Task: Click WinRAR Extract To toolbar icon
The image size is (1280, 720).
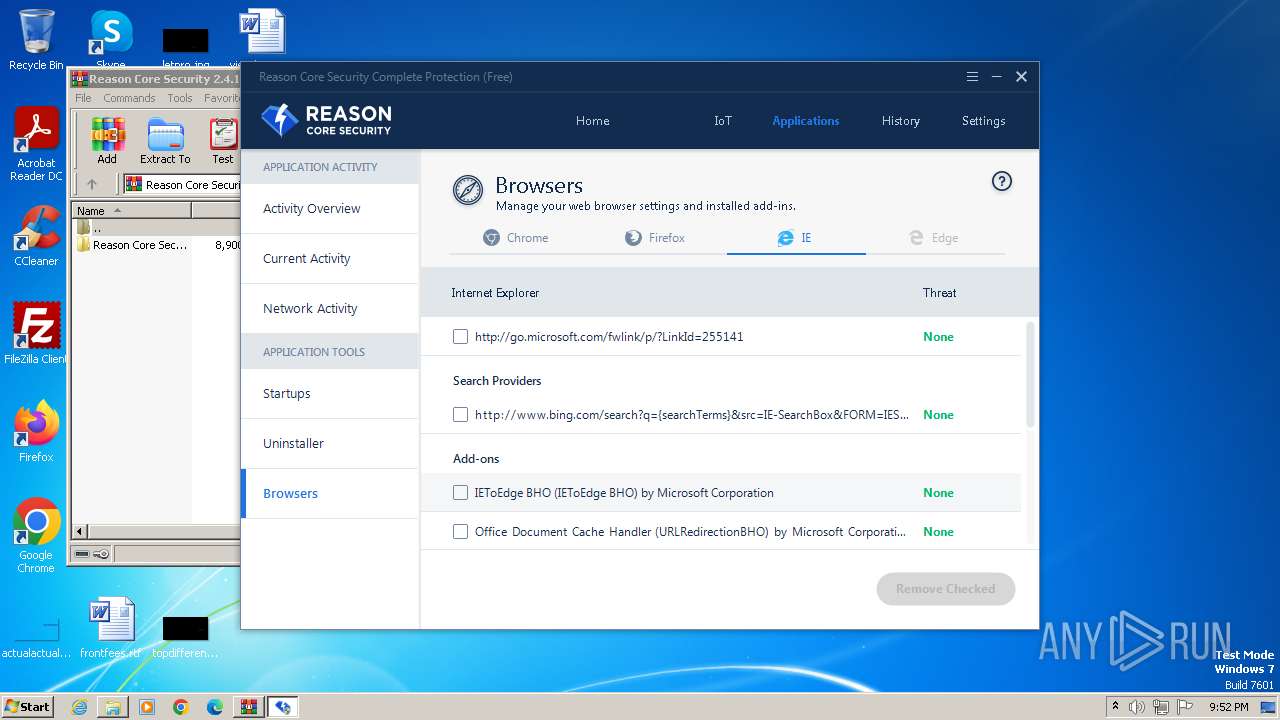Action: 165,141
